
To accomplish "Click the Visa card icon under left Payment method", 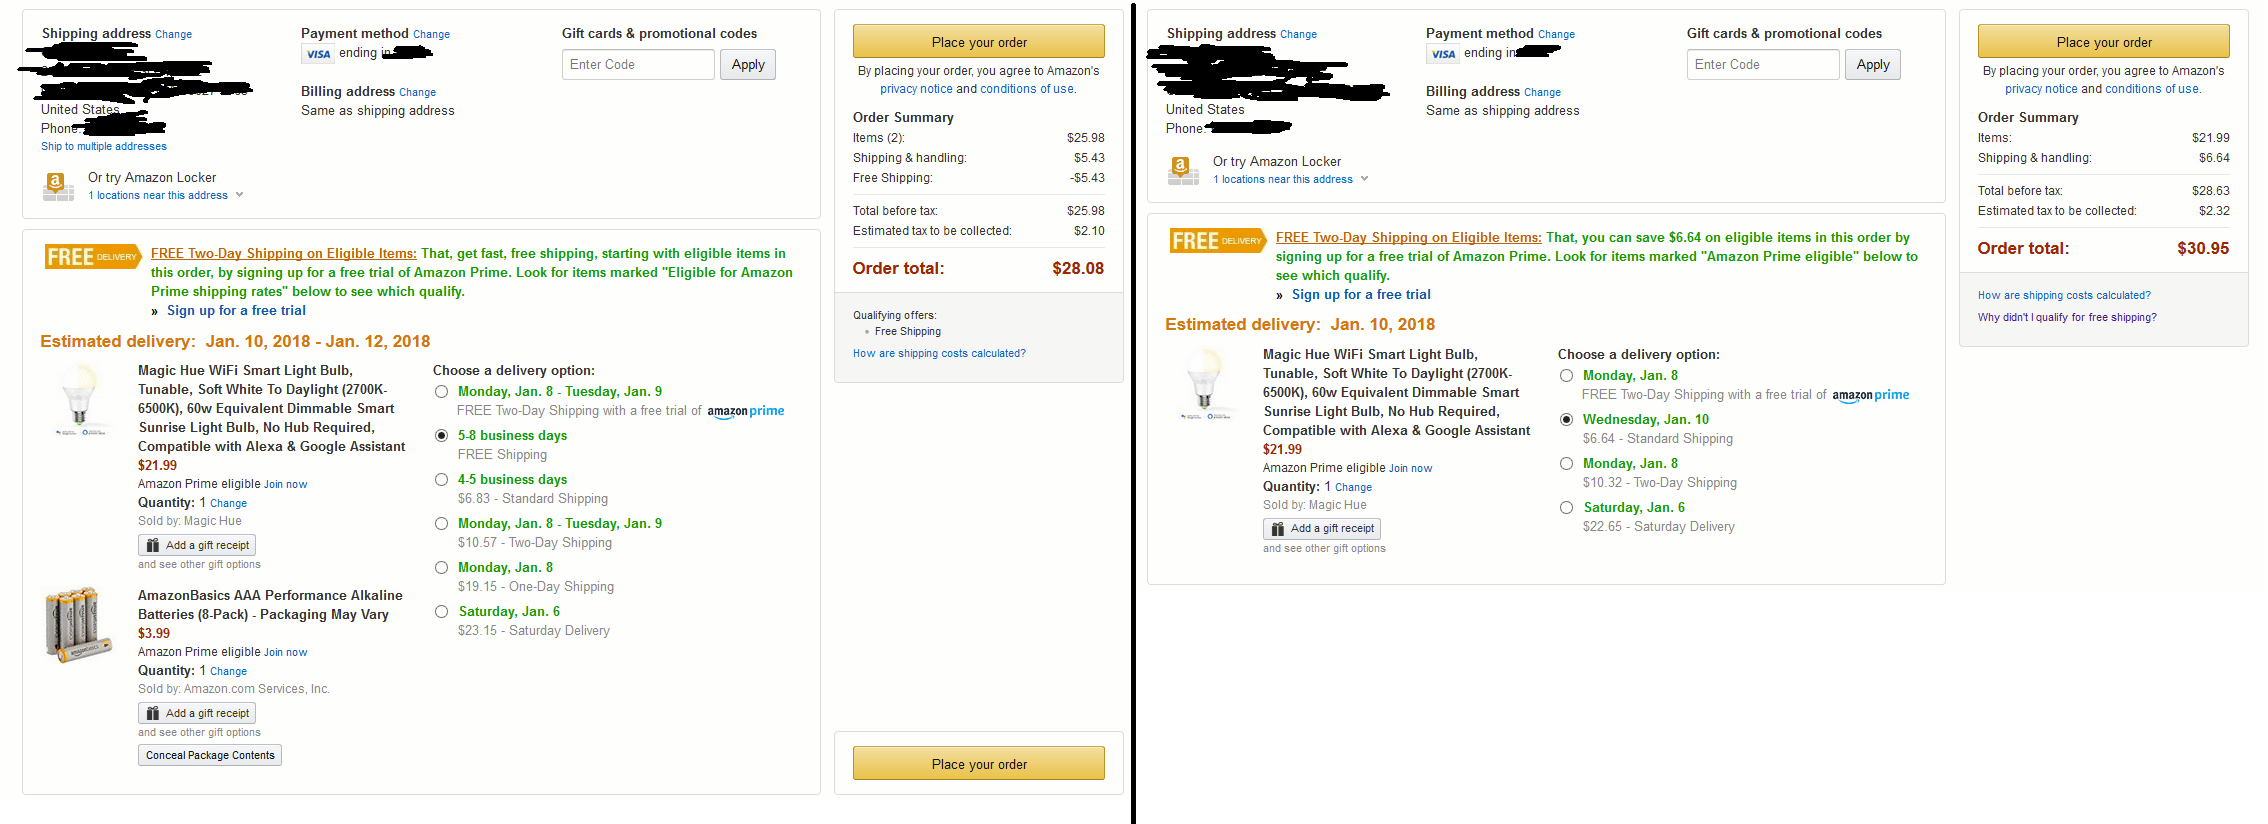I will [316, 53].
